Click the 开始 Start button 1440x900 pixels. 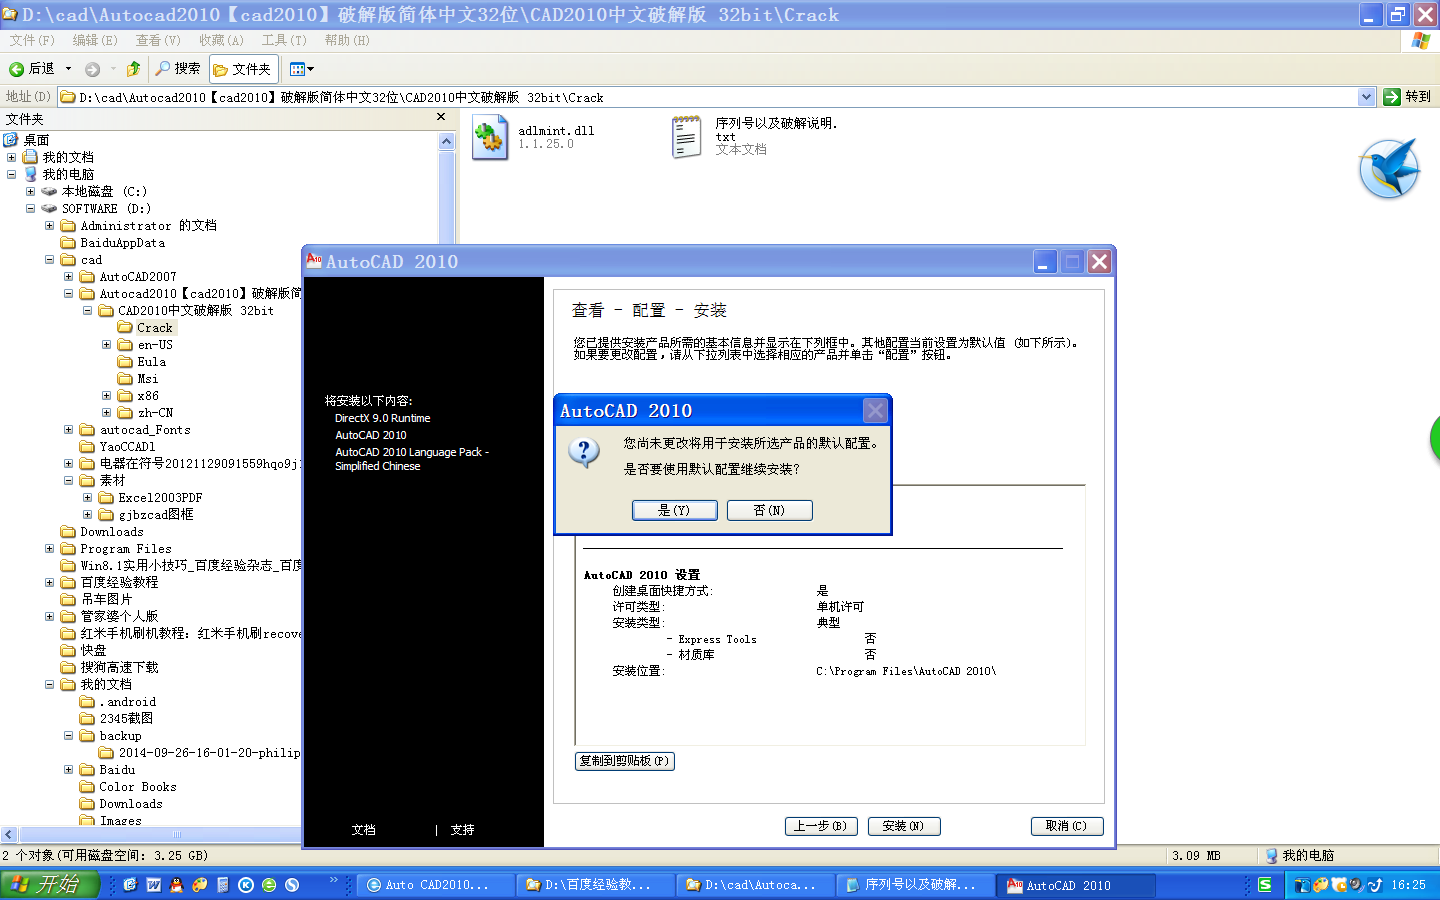[x=49, y=884]
